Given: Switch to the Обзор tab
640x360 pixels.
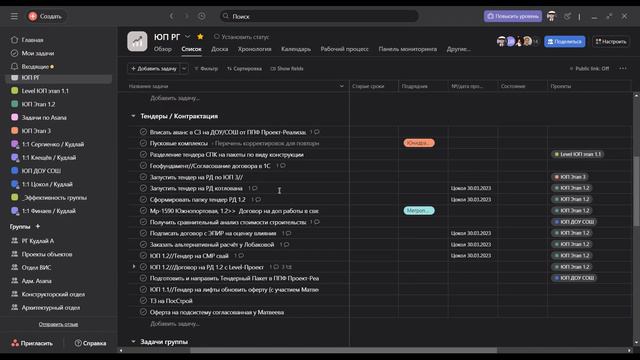Looking at the screenshot, I should coord(163,49).
